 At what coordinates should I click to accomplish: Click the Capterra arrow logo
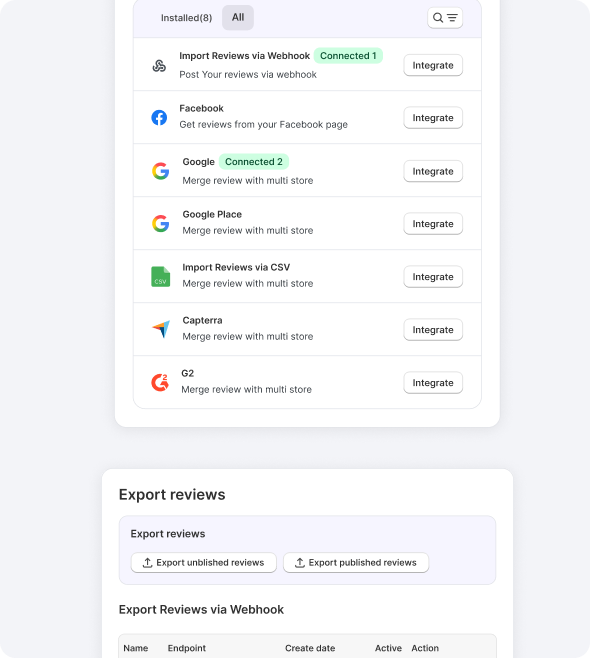click(161, 329)
